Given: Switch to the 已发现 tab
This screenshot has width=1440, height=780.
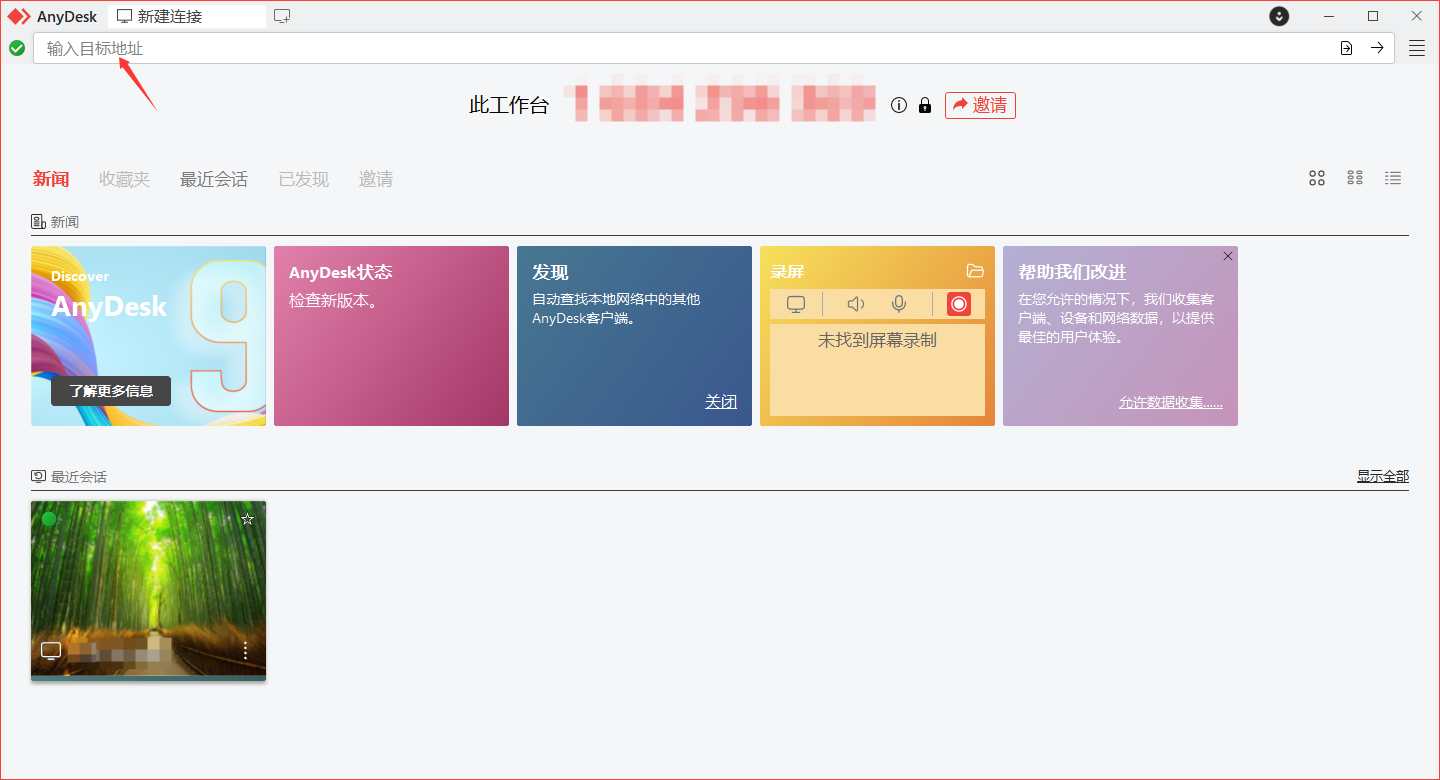Looking at the screenshot, I should click(x=304, y=179).
